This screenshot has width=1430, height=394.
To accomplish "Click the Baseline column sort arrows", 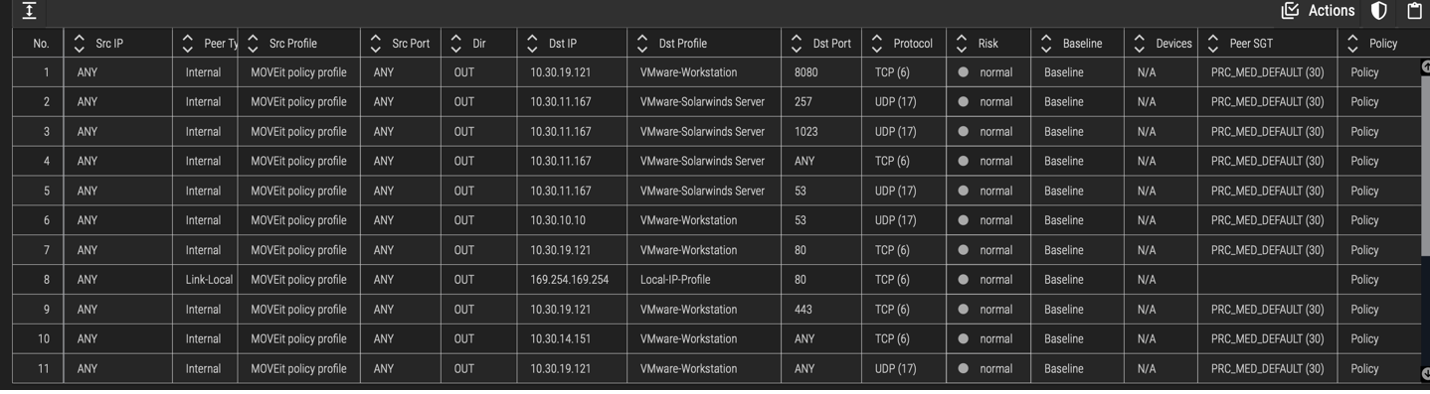I will pyautogui.click(x=1045, y=44).
